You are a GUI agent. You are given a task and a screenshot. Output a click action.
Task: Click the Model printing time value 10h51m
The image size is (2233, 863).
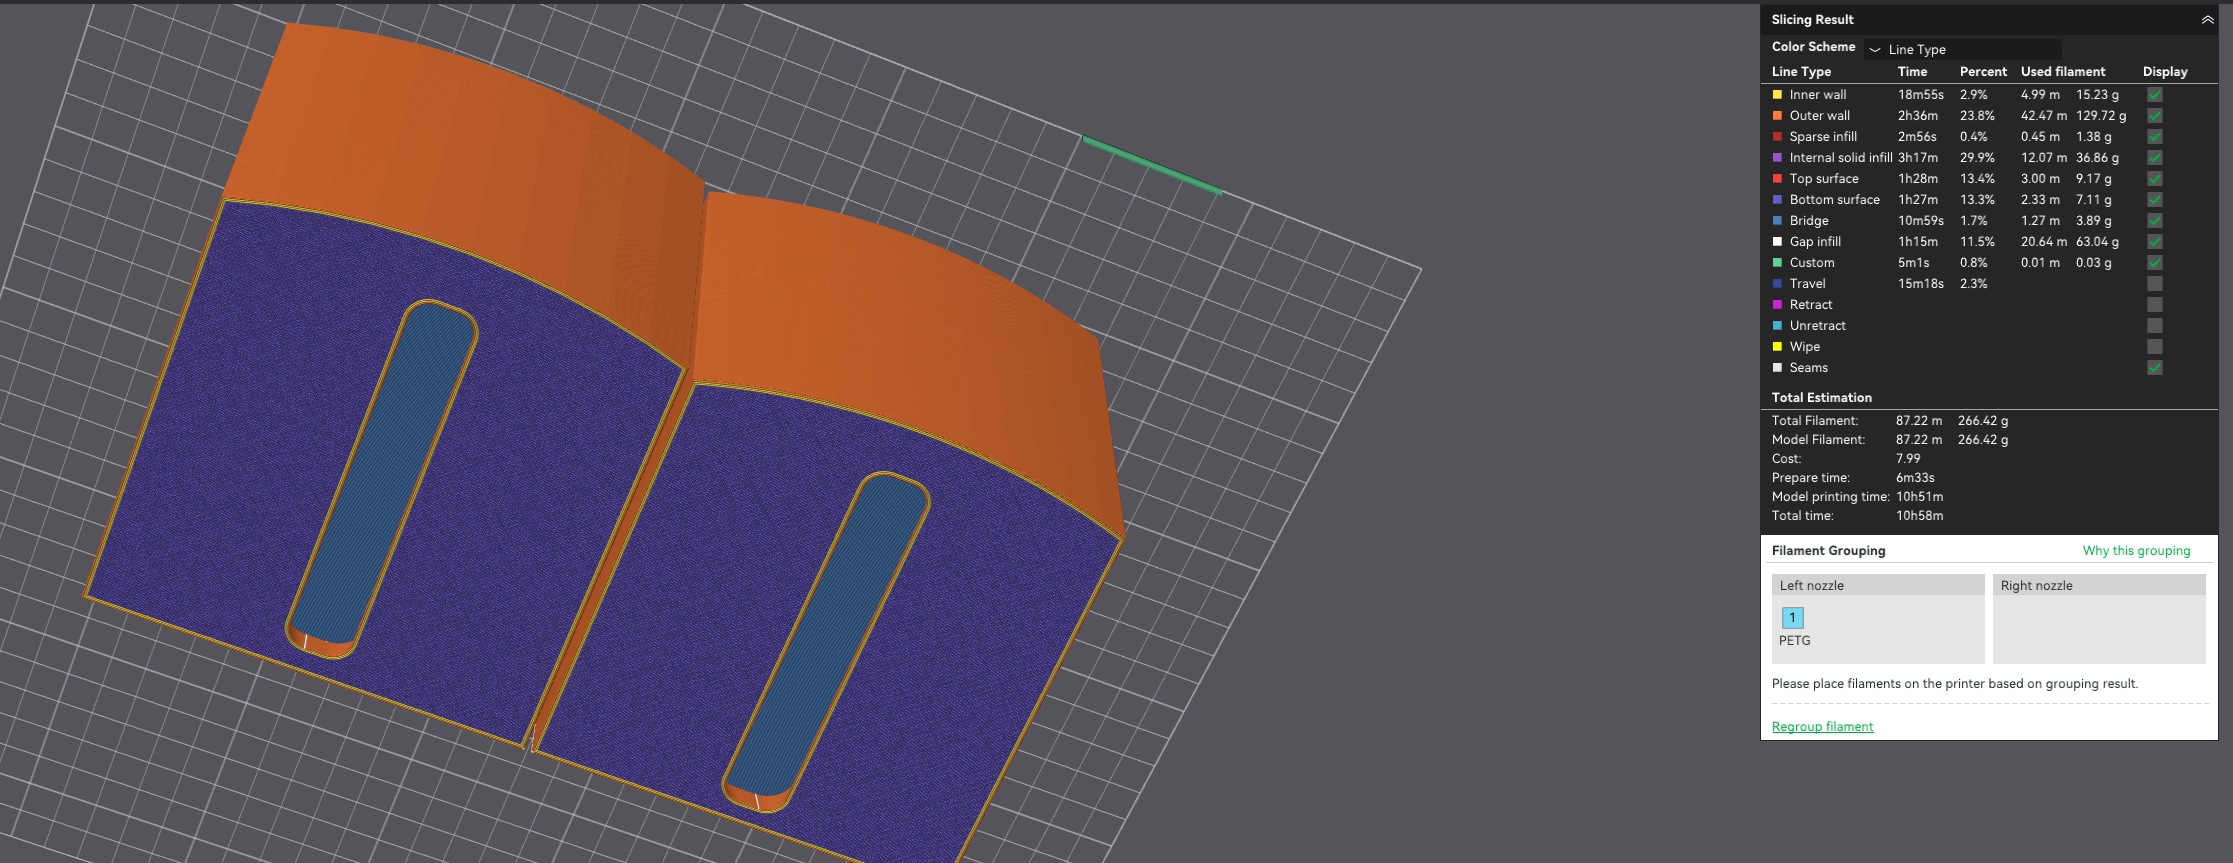[1919, 497]
